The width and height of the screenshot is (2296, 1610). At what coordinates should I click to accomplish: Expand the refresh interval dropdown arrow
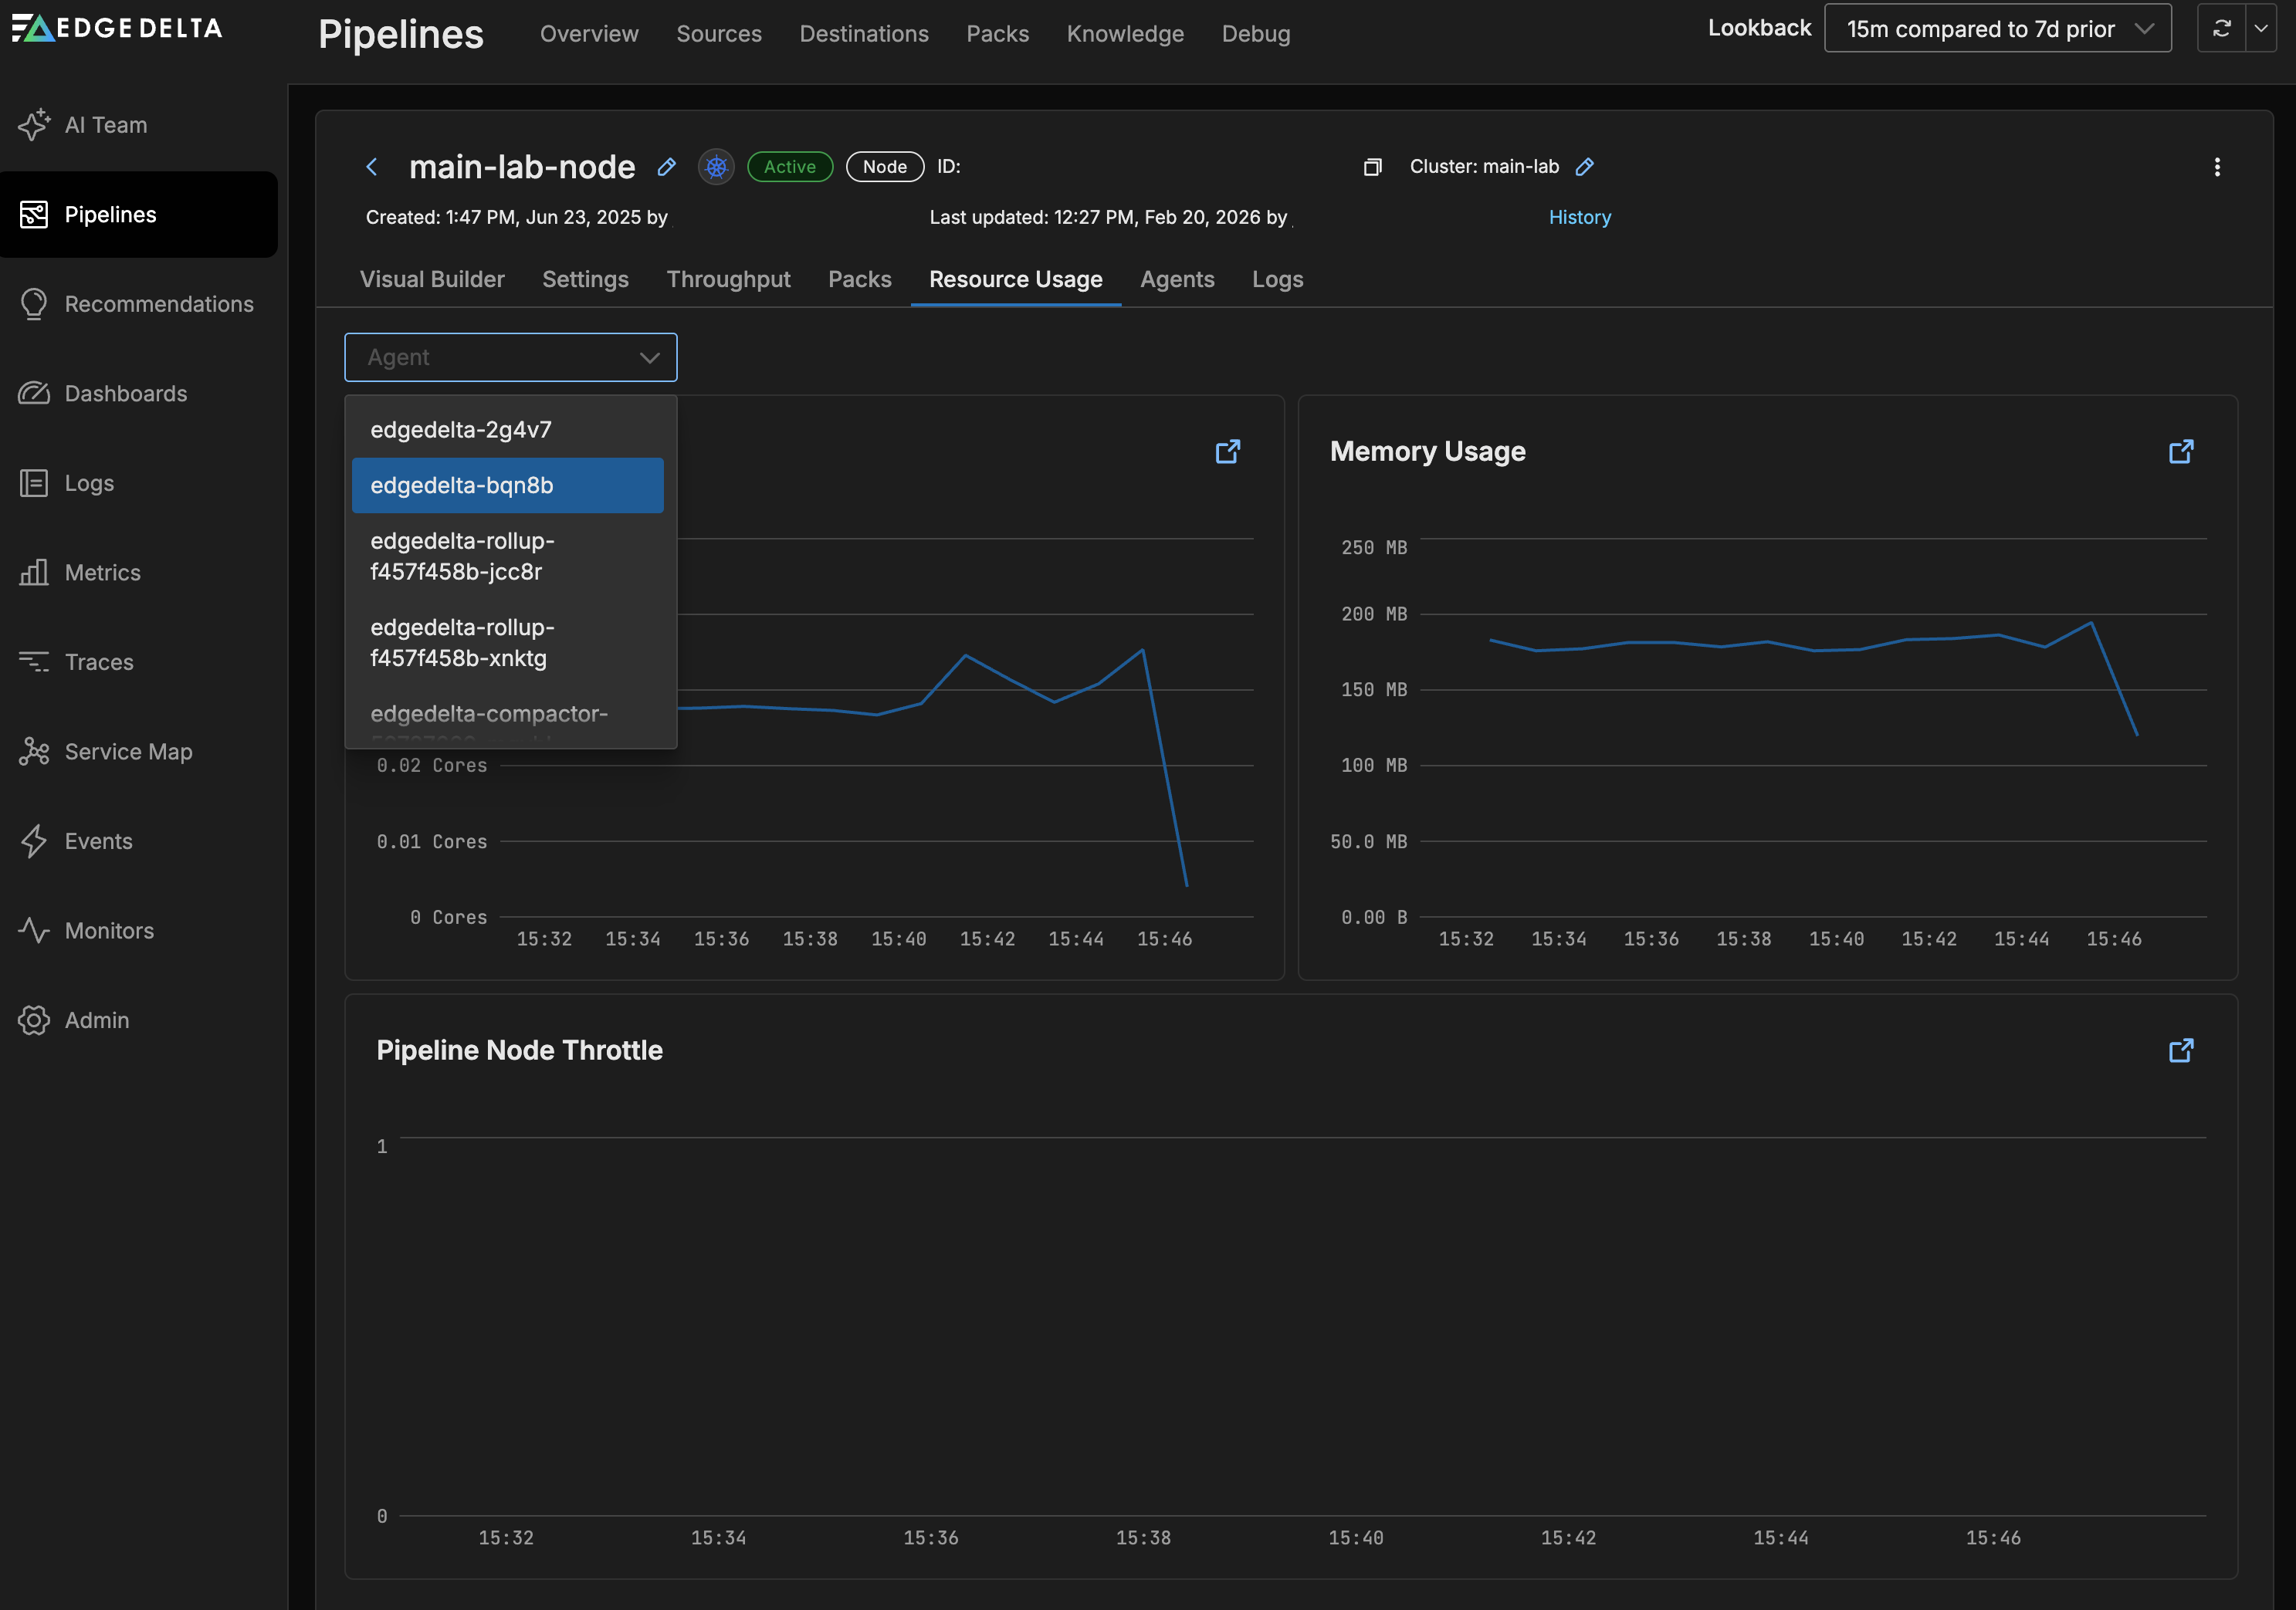(x=2260, y=29)
